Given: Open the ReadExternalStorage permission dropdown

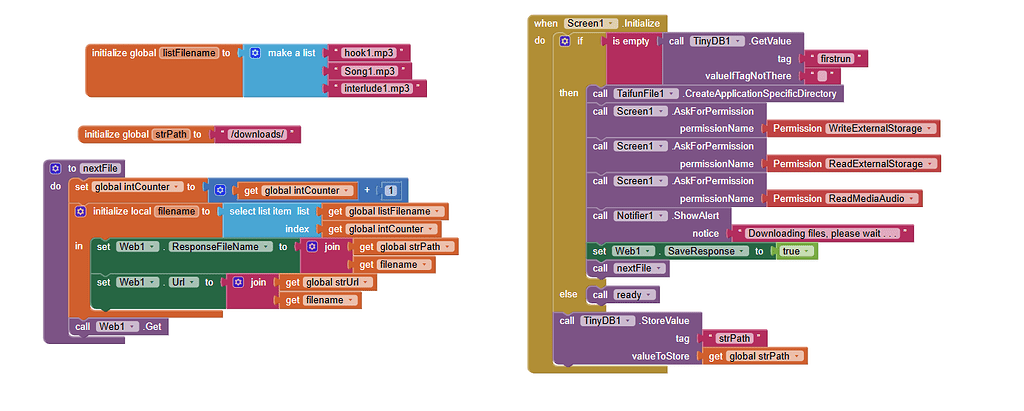Looking at the screenshot, I should pyautogui.click(x=929, y=163).
